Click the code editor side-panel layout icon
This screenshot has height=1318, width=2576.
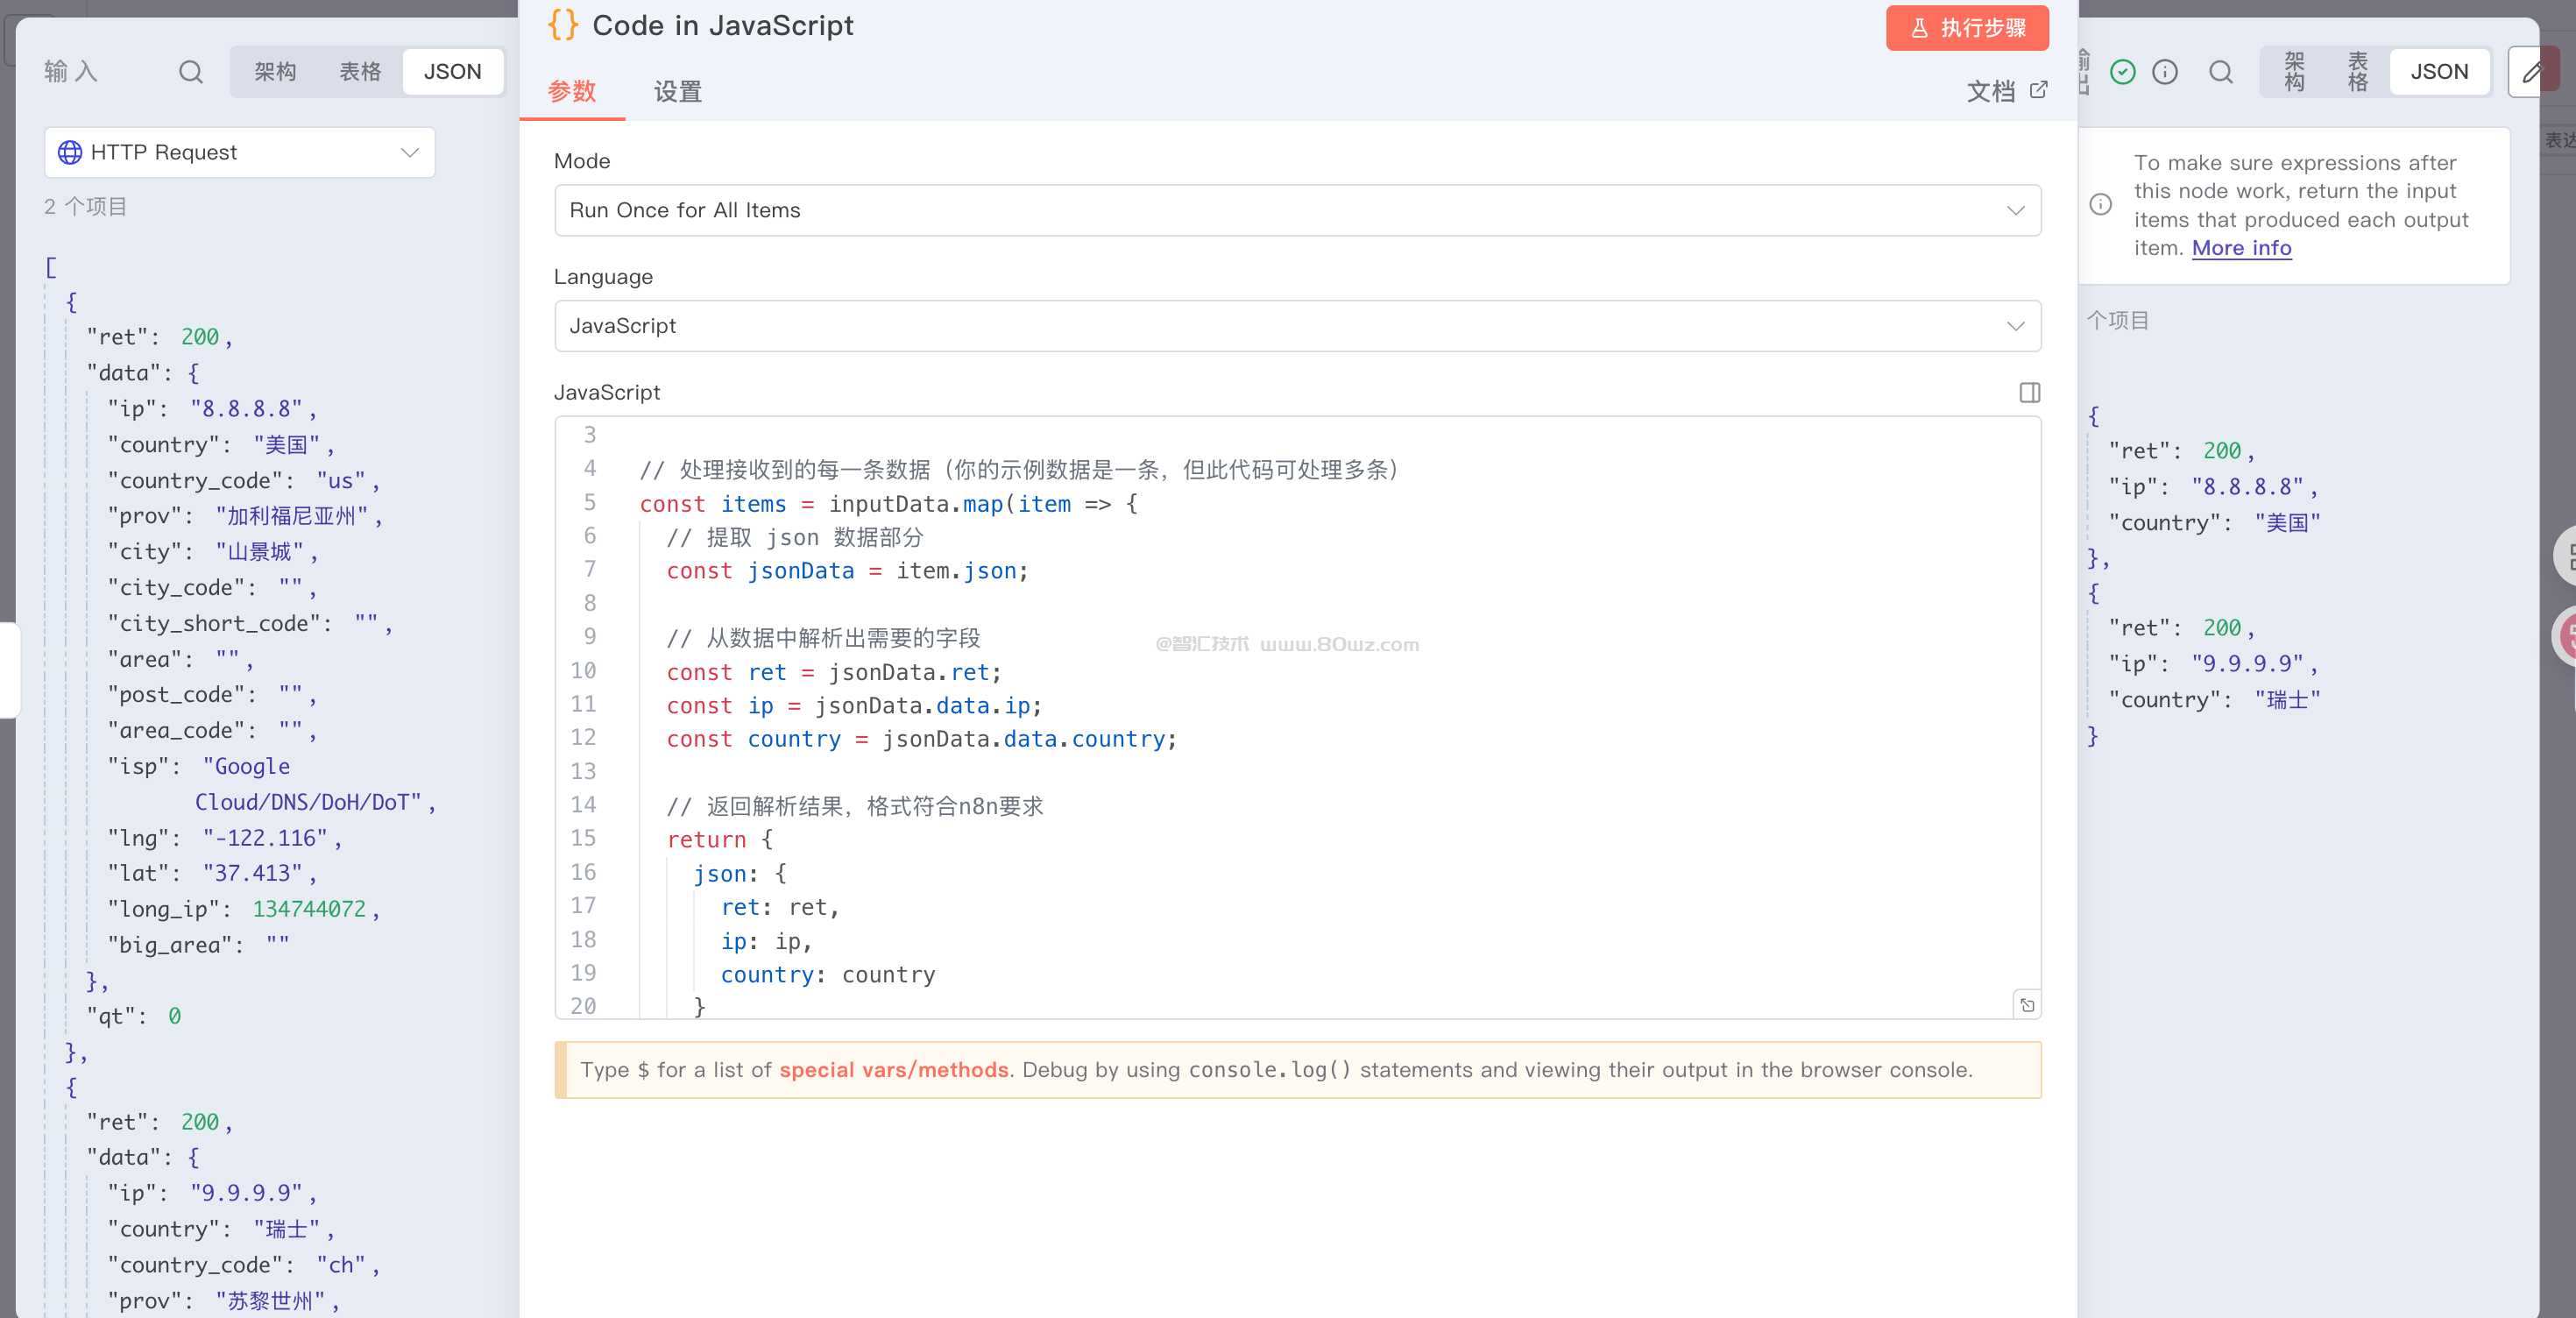click(x=2029, y=393)
